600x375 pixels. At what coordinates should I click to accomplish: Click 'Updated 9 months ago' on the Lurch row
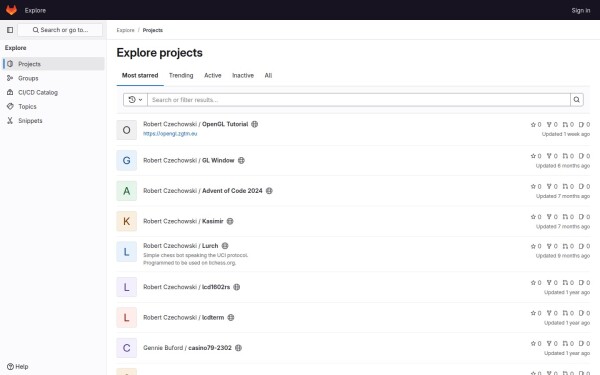563,256
